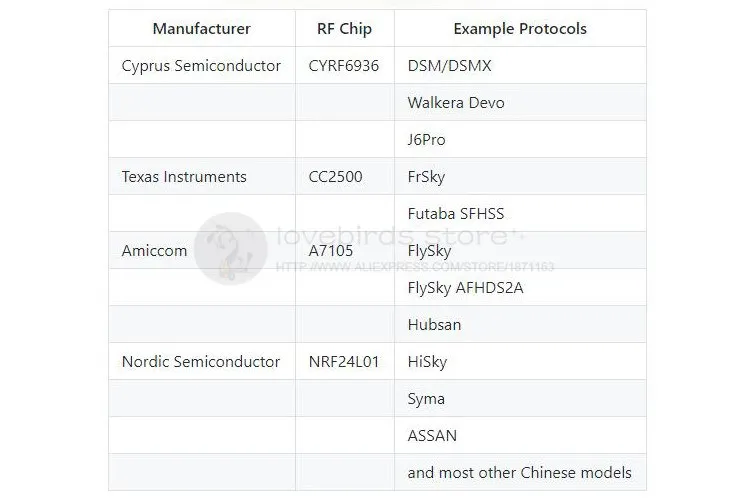Click the Amiccom manufacturer cell
Image resolution: width=750 pixels, height=499 pixels.
coord(201,250)
